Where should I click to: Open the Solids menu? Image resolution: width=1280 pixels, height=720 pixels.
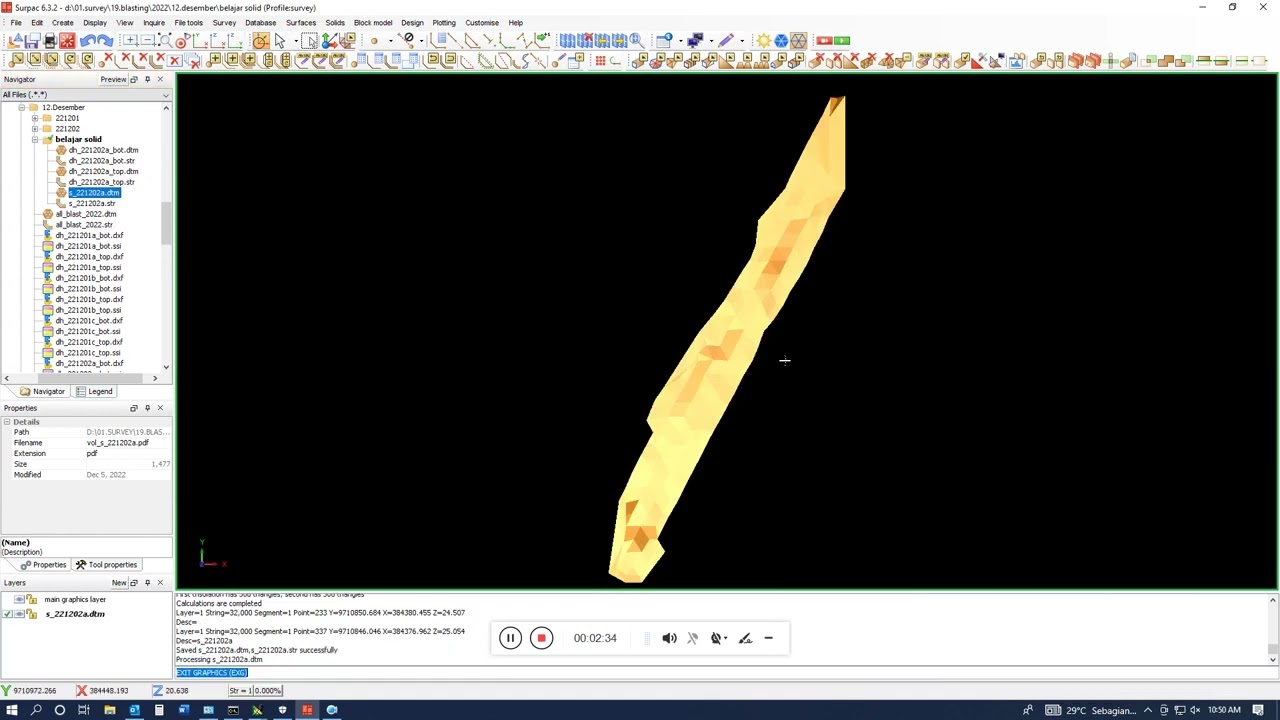pos(335,23)
